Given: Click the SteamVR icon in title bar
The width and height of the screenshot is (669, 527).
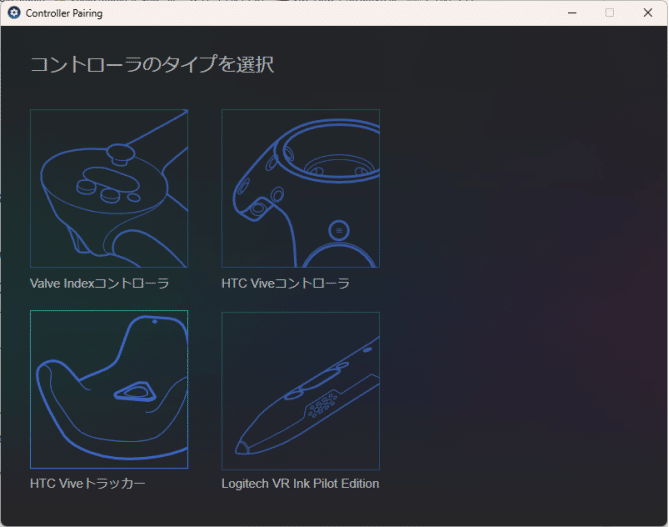Looking at the screenshot, I should click(14, 13).
